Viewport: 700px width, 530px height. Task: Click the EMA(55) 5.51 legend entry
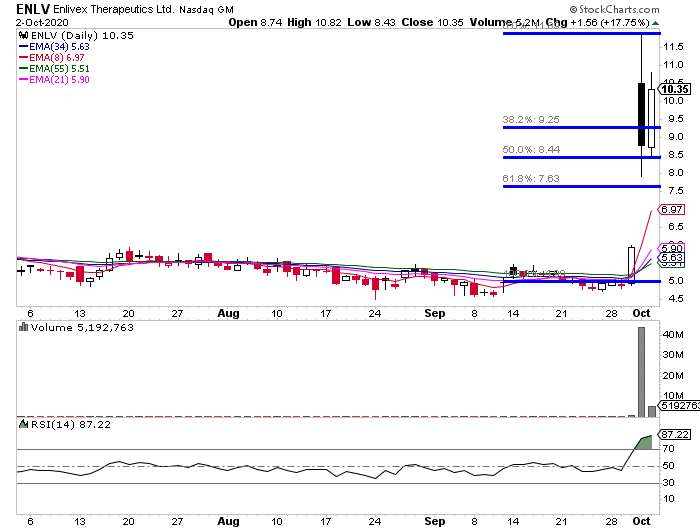click(54, 68)
